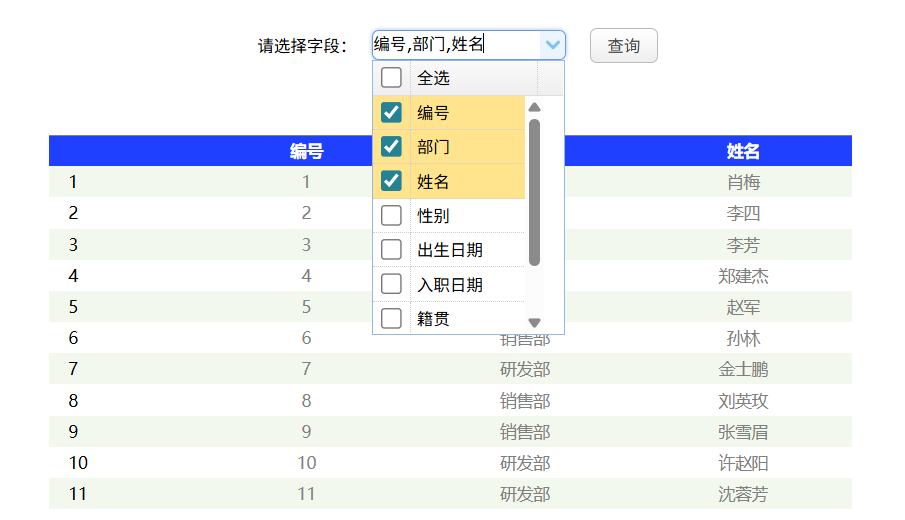Check the 入职日期 field checkbox

click(x=391, y=284)
